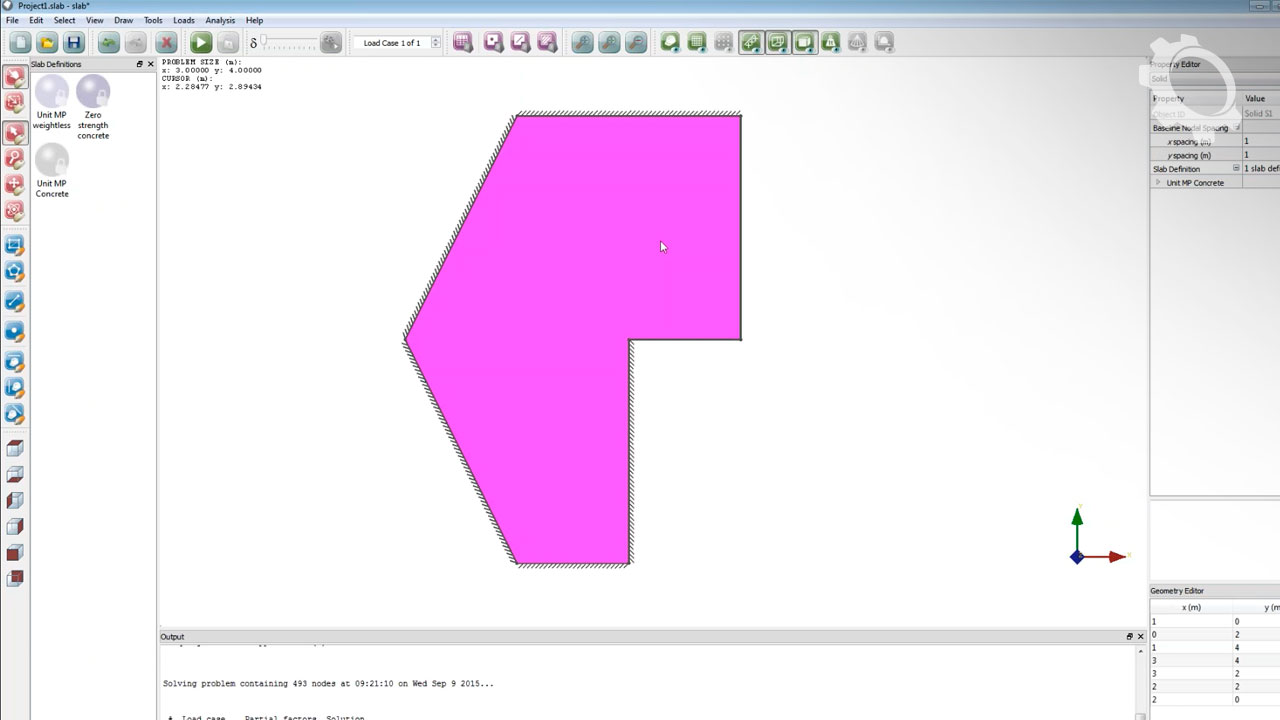1280x720 pixels.
Task: Save the project with the floppy disk icon
Action: point(74,43)
